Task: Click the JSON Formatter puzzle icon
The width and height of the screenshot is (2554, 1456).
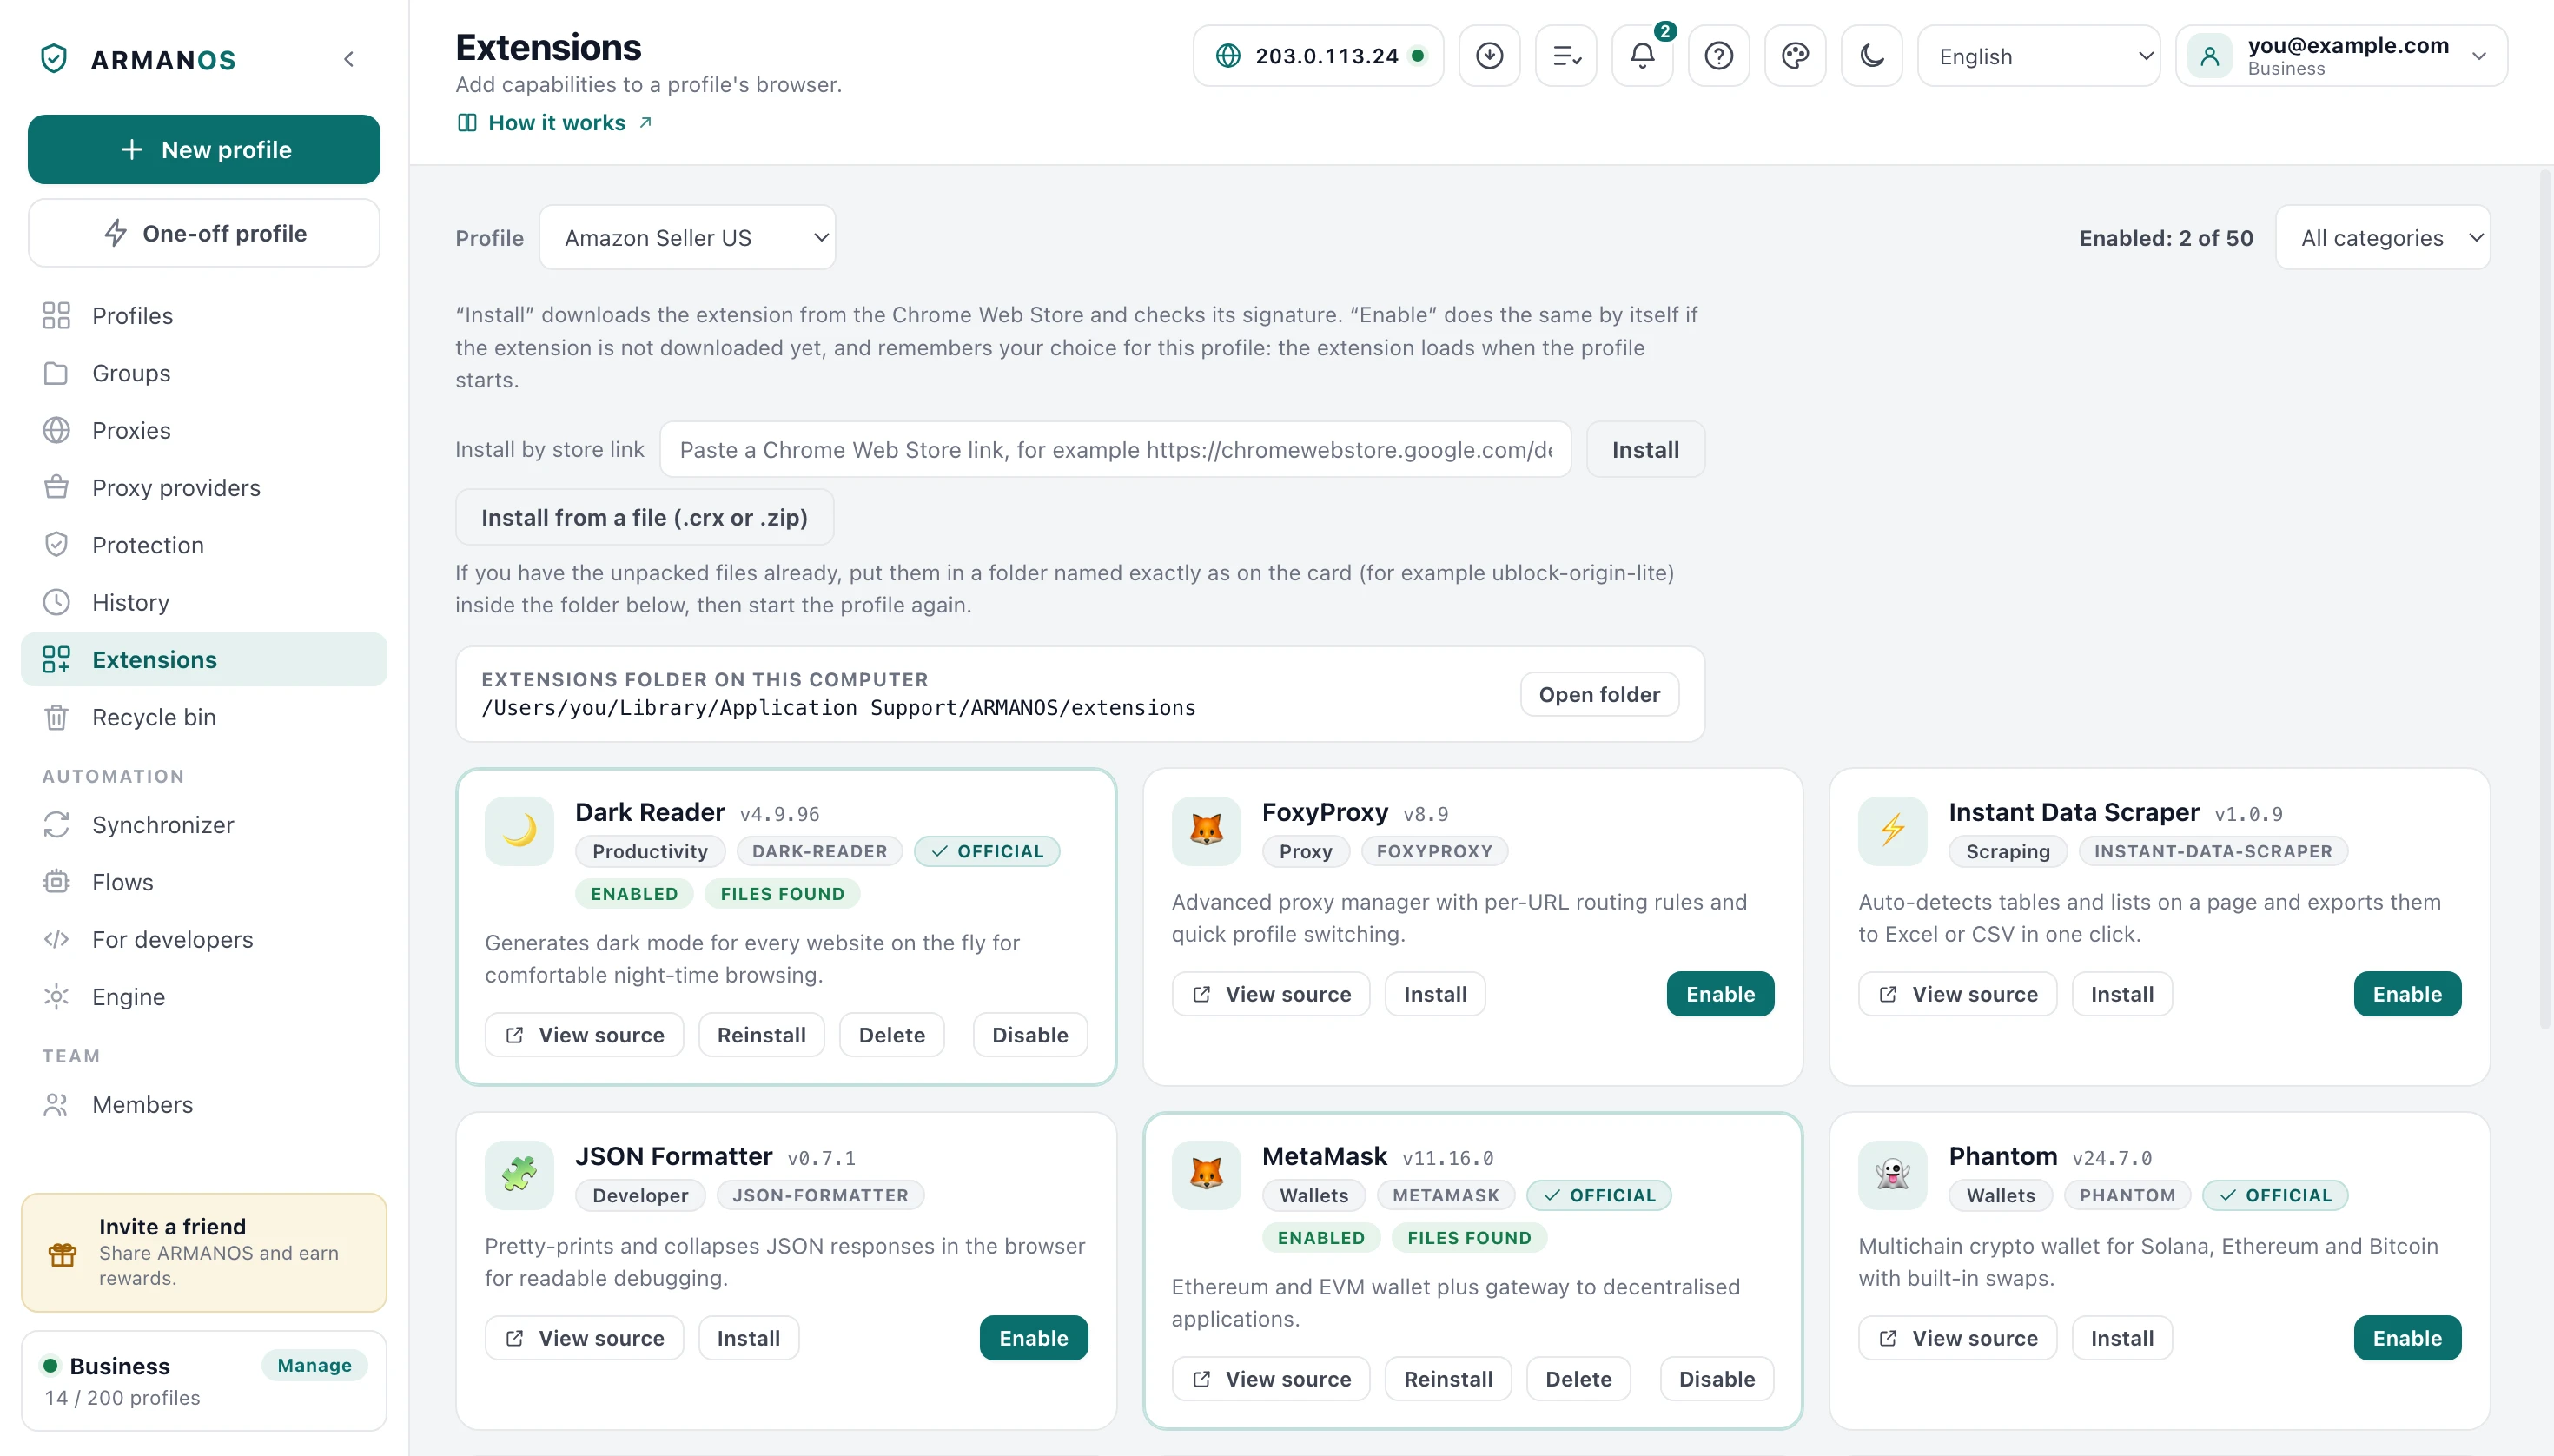Action: pos(519,1174)
